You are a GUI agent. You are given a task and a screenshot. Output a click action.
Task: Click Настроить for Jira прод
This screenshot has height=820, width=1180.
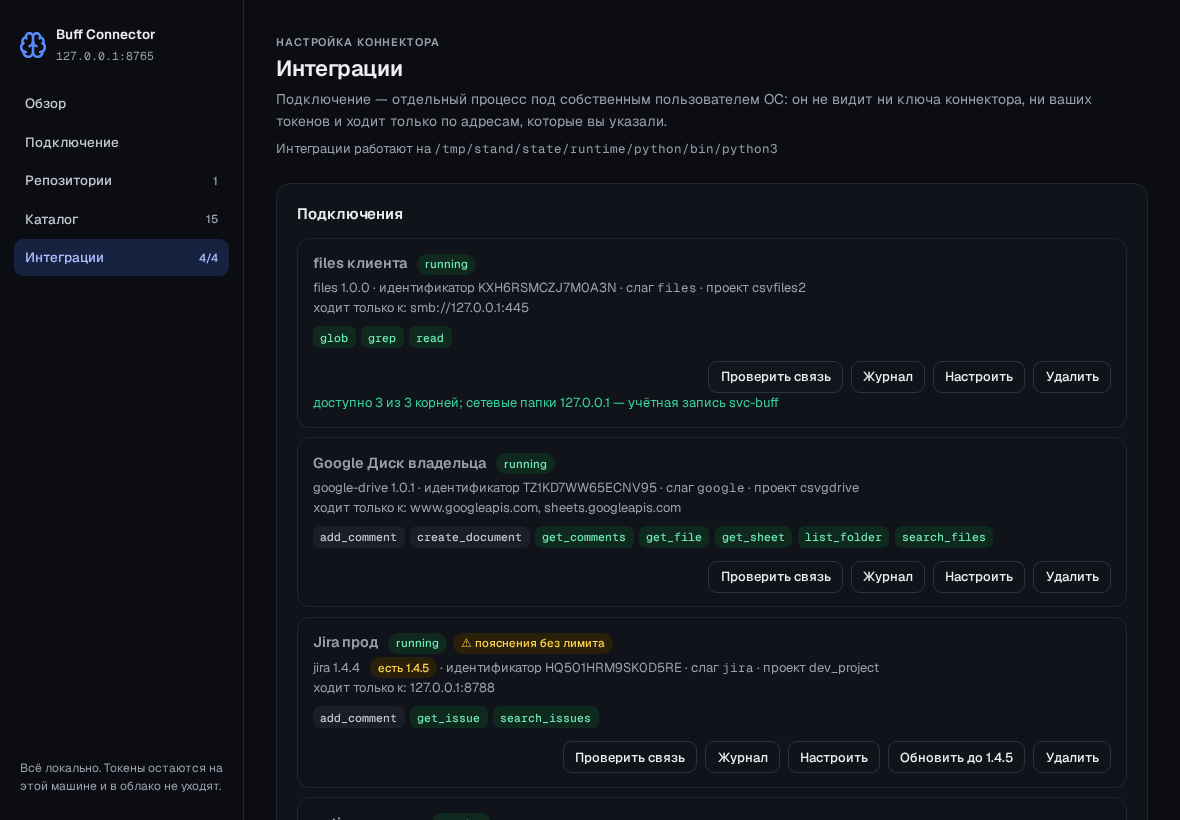(x=834, y=758)
